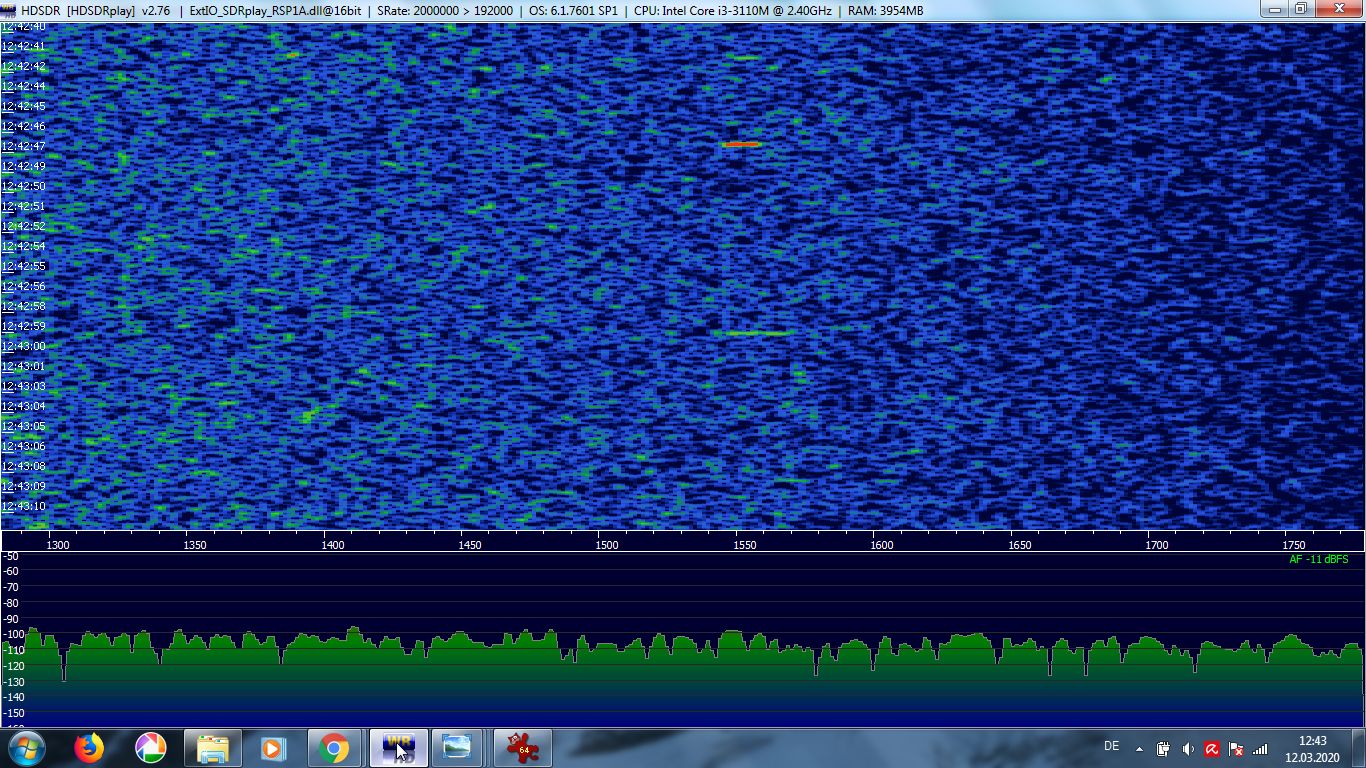Open the Action Center flag tray icon
The image size is (1366, 768).
pyautogui.click(x=1236, y=748)
